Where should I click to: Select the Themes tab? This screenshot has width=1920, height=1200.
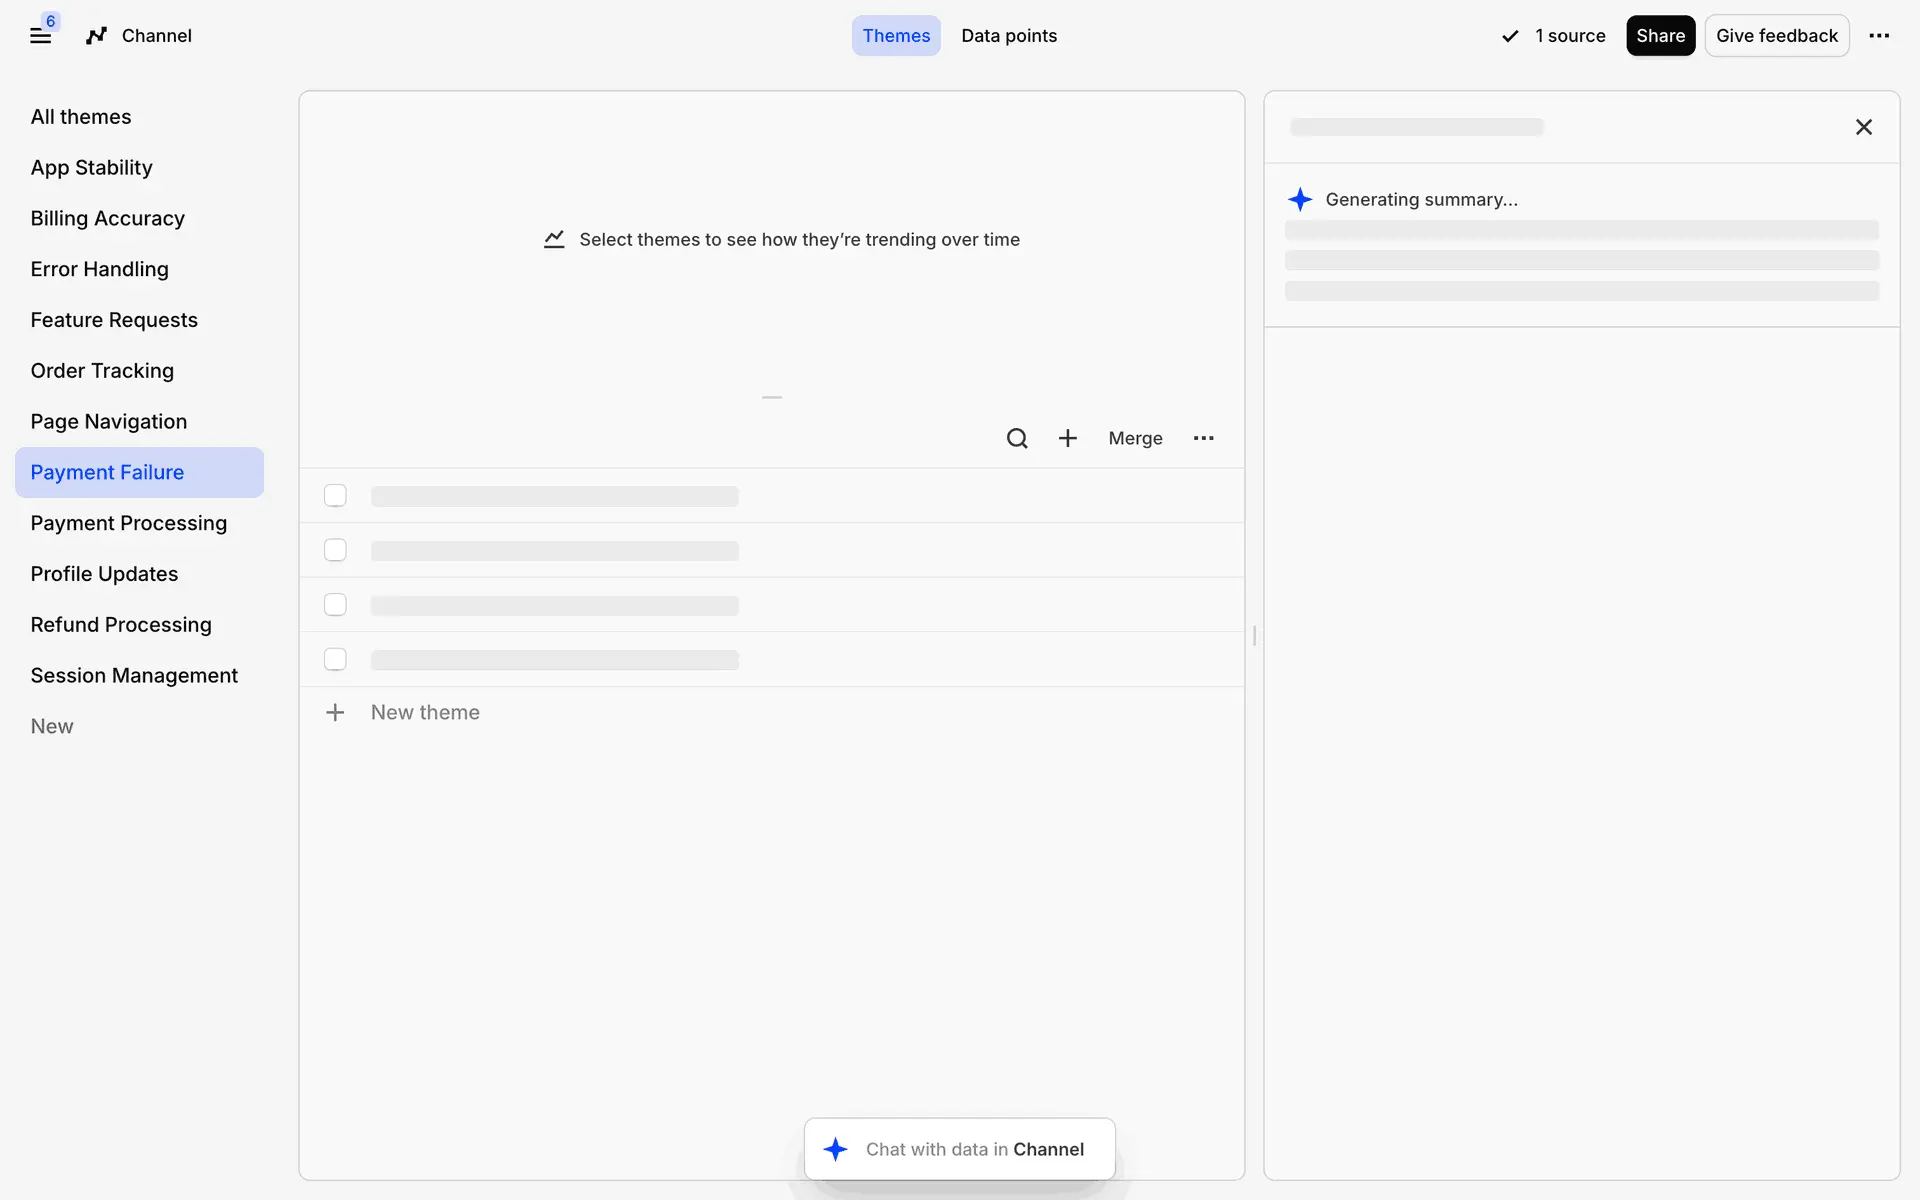click(x=895, y=36)
